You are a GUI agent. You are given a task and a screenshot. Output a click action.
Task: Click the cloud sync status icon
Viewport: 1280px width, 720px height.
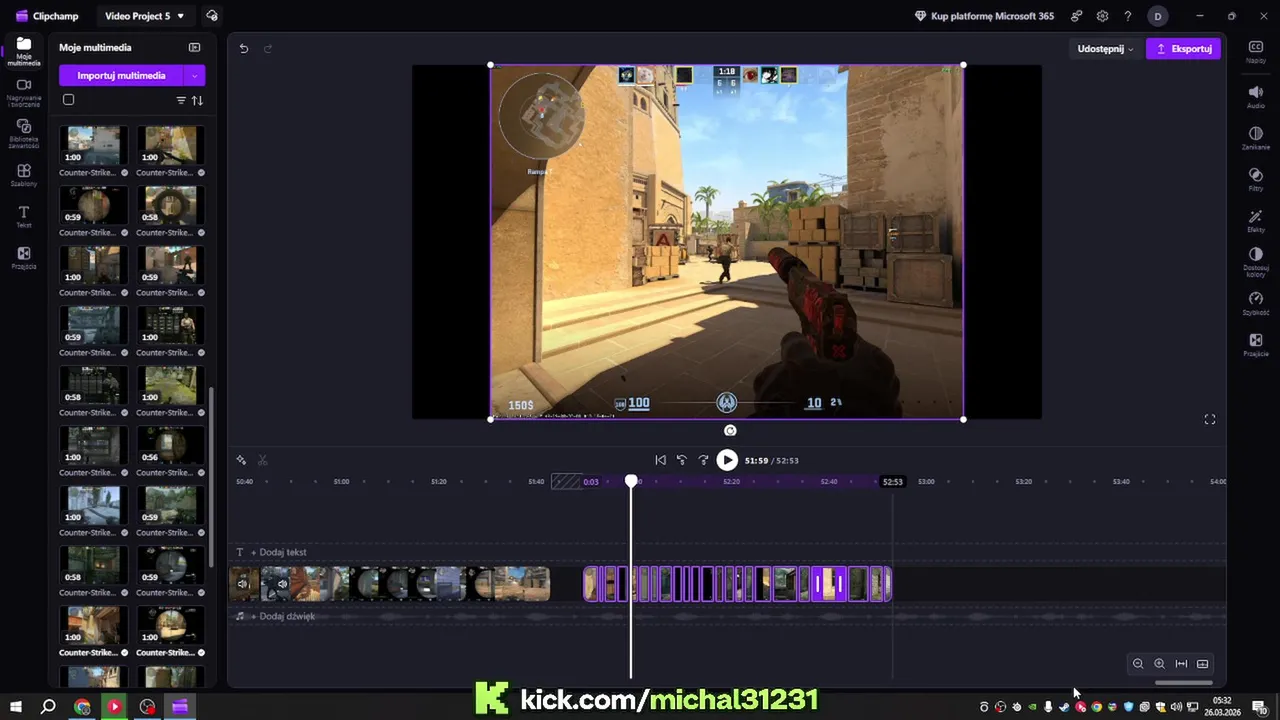point(211,16)
